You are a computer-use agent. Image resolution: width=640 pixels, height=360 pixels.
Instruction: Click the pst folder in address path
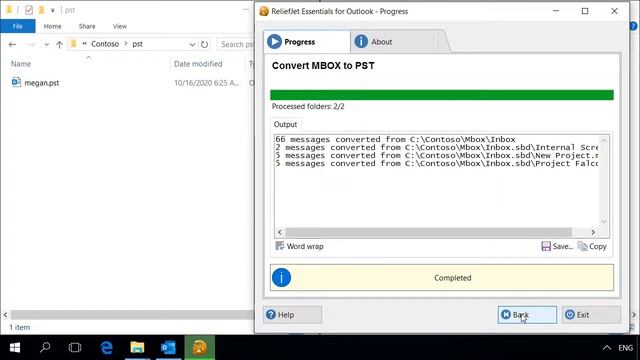pyautogui.click(x=138, y=44)
